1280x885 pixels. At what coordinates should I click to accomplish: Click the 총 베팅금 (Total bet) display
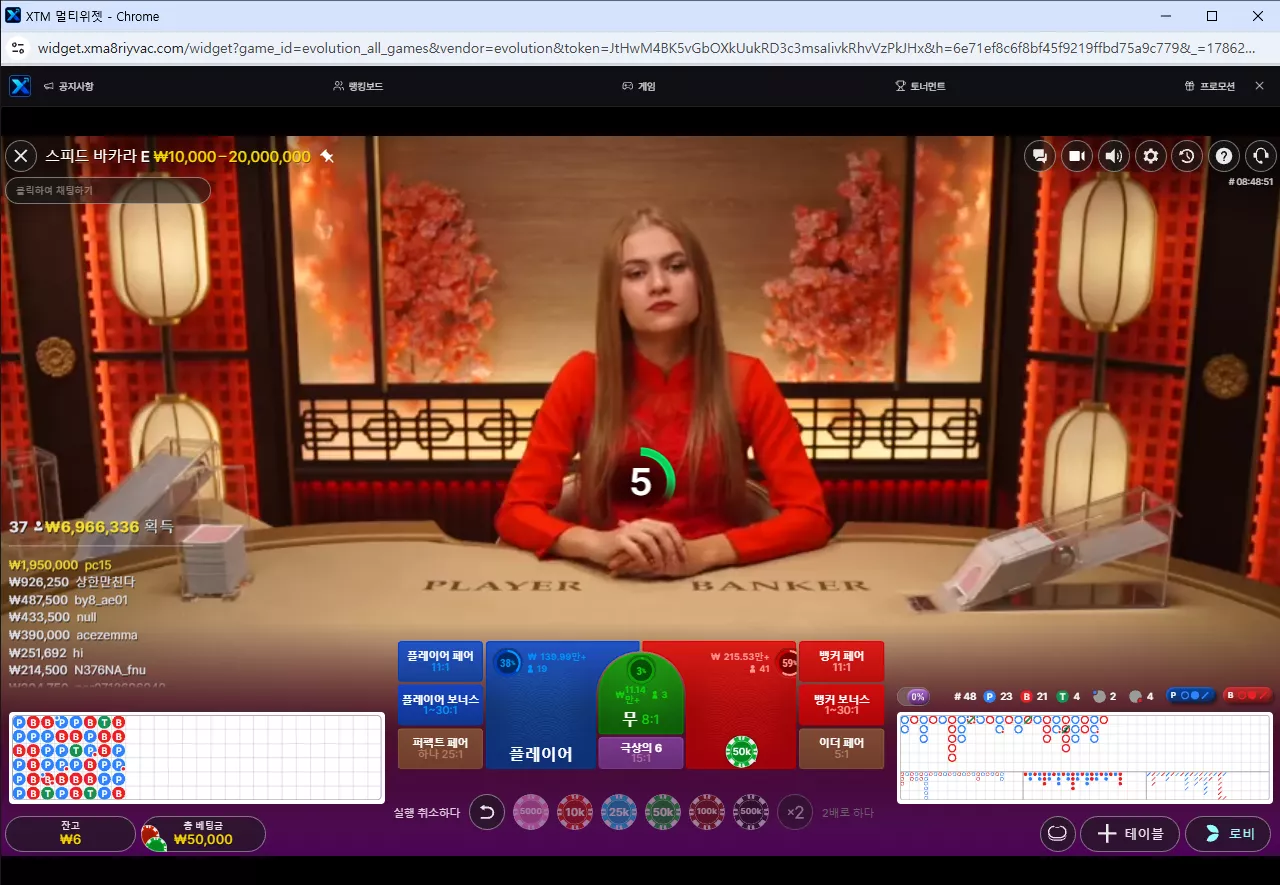[x=202, y=834]
